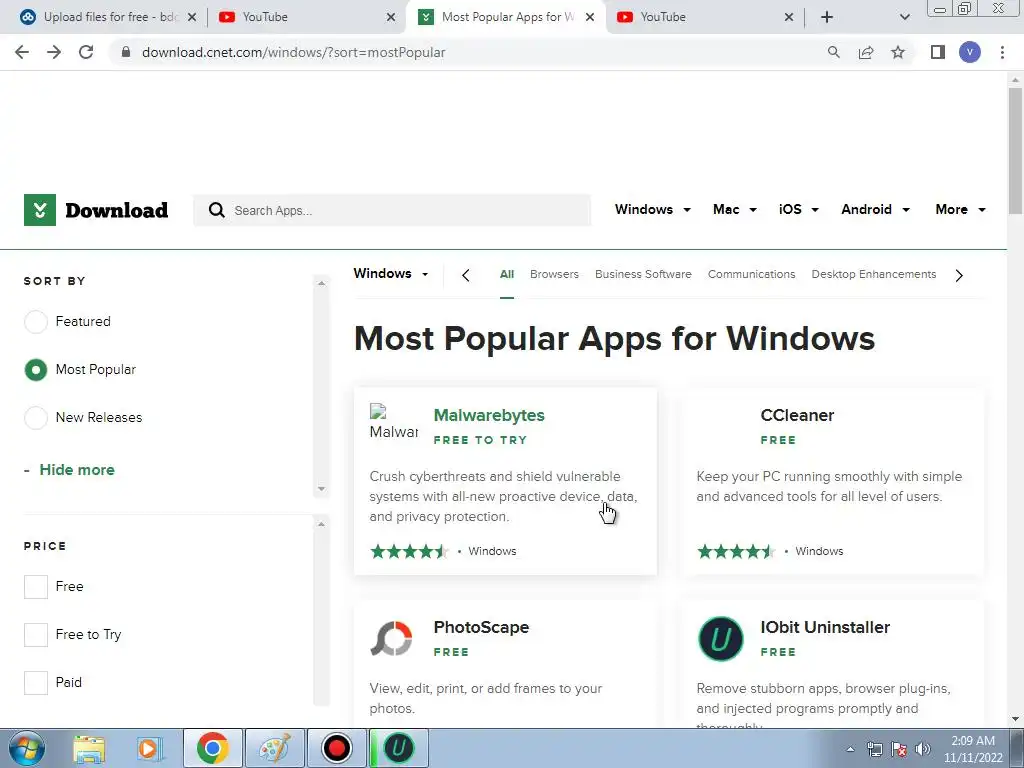
Task: Click the Sort By panel scrollbar down arrow
Action: tap(321, 488)
